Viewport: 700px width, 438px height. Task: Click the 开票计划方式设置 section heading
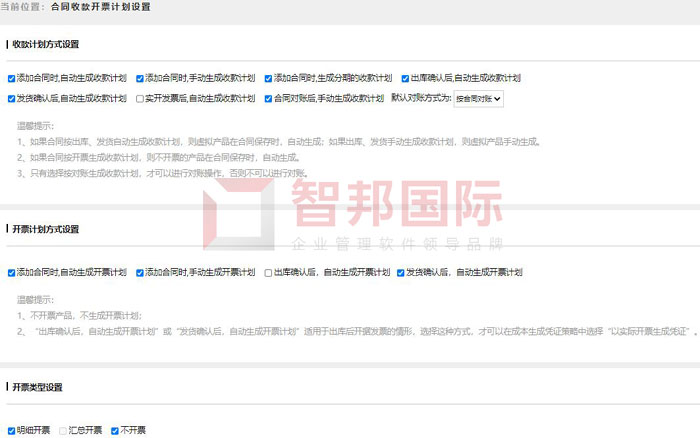pyautogui.click(x=45, y=229)
